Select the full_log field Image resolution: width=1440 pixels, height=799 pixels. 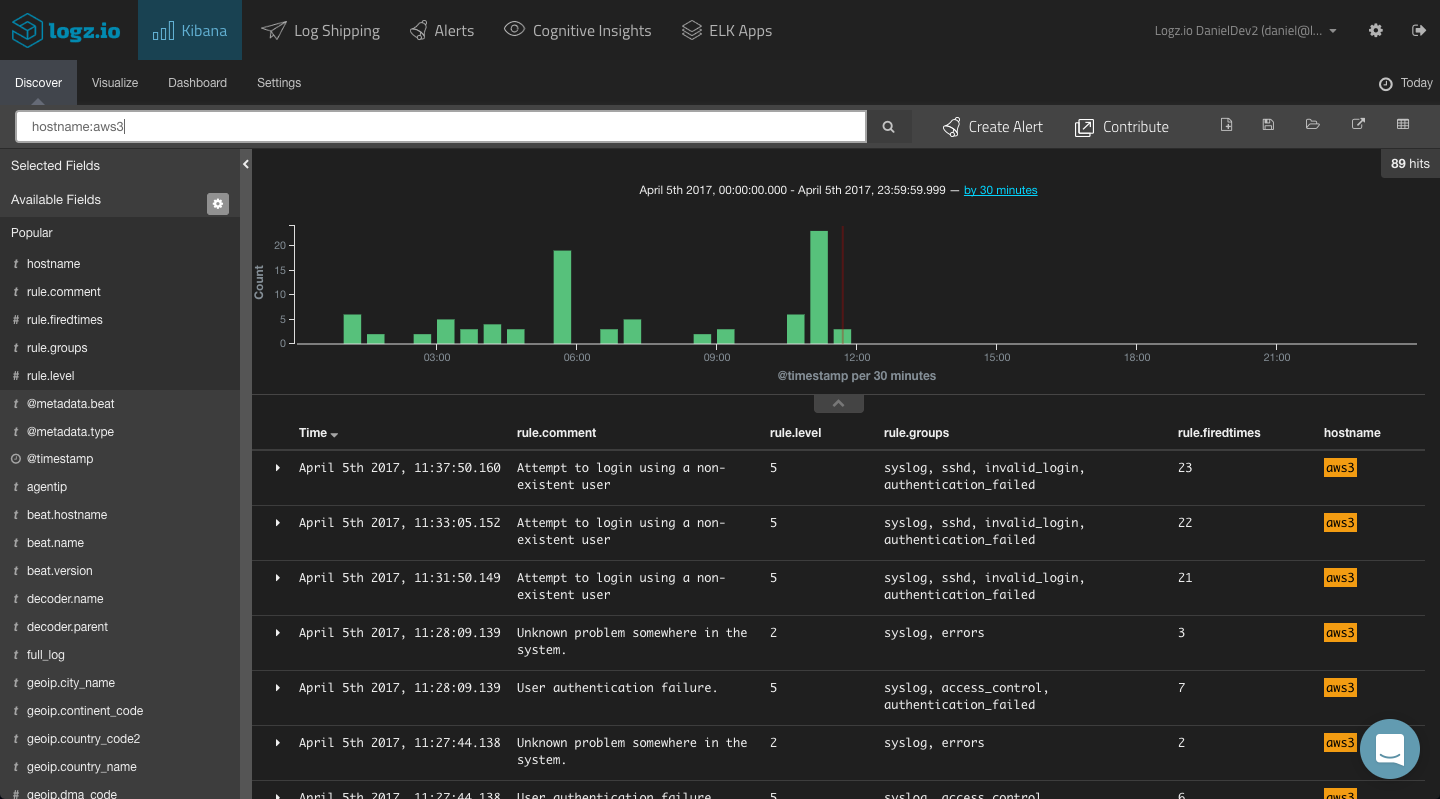46,655
